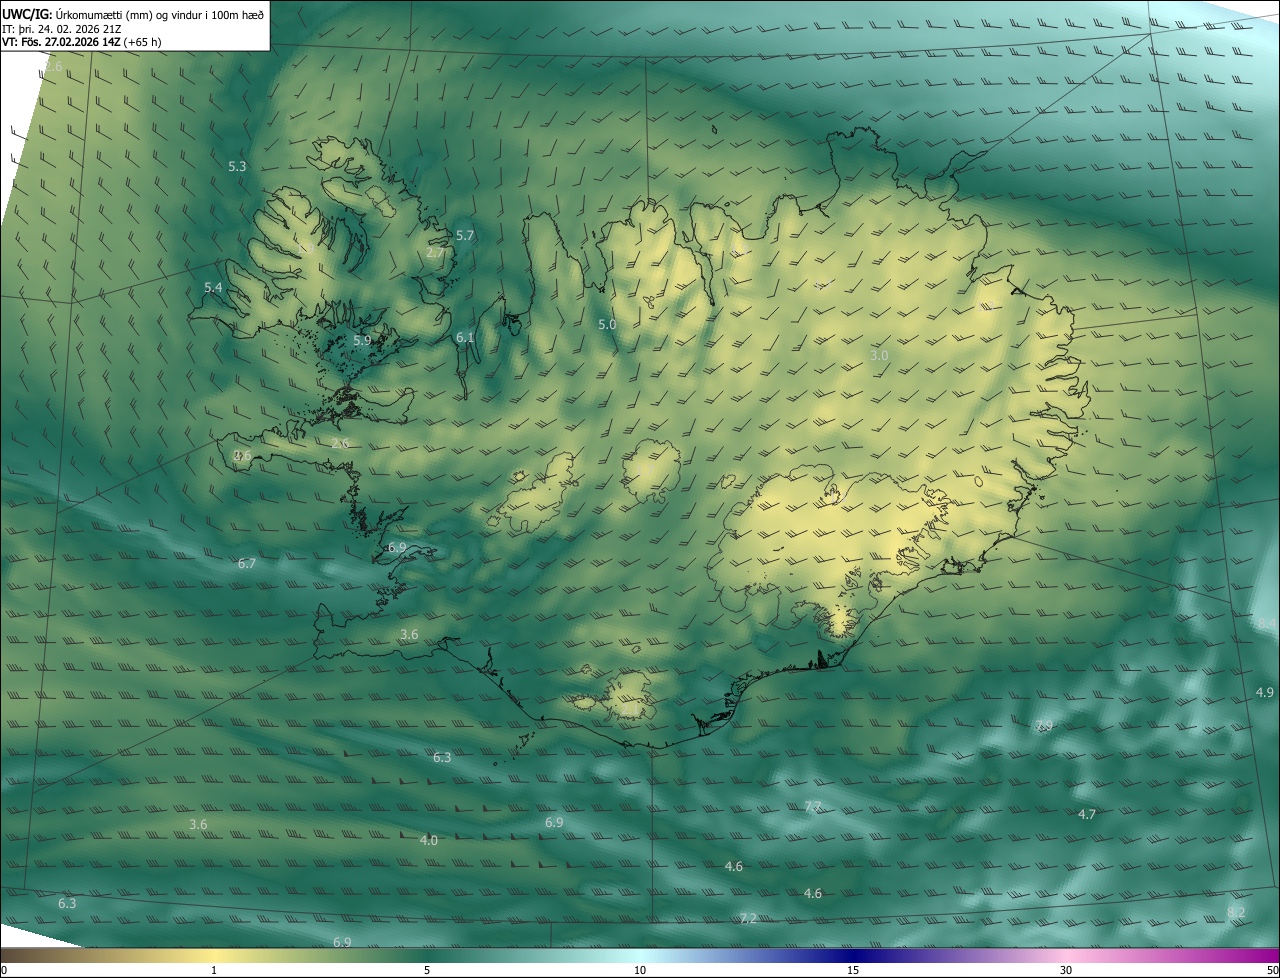Click the color scale tick label 5
The image size is (1280, 978).
coord(427,970)
